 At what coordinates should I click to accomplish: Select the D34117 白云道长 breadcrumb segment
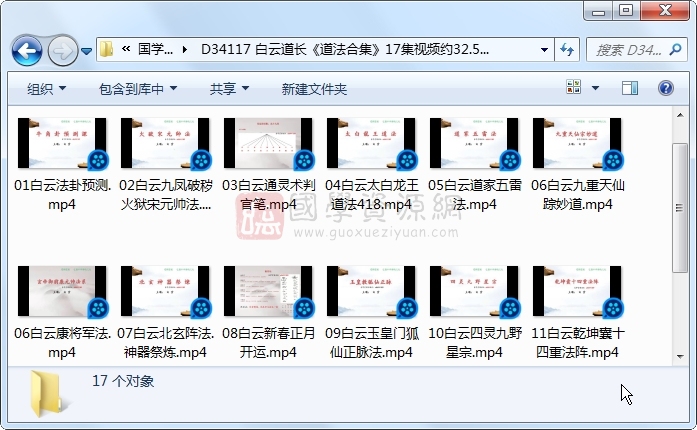(345, 49)
